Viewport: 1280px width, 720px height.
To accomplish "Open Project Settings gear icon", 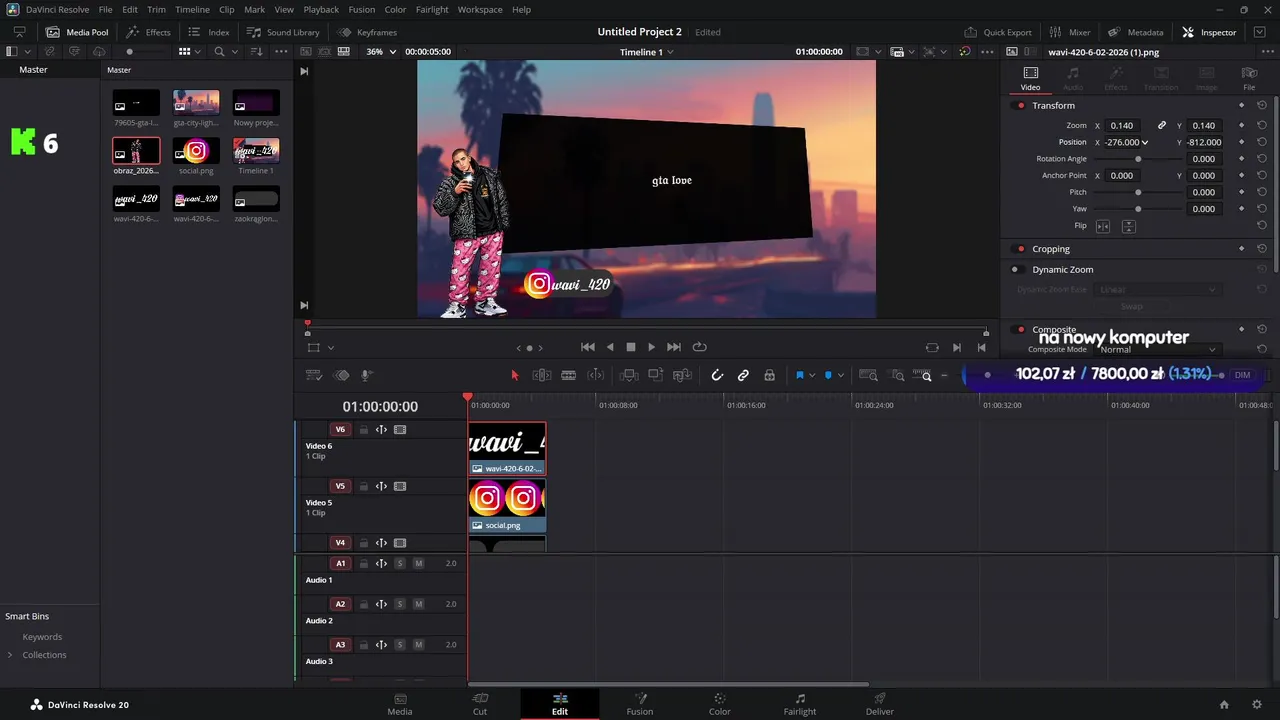I will click(x=1257, y=705).
